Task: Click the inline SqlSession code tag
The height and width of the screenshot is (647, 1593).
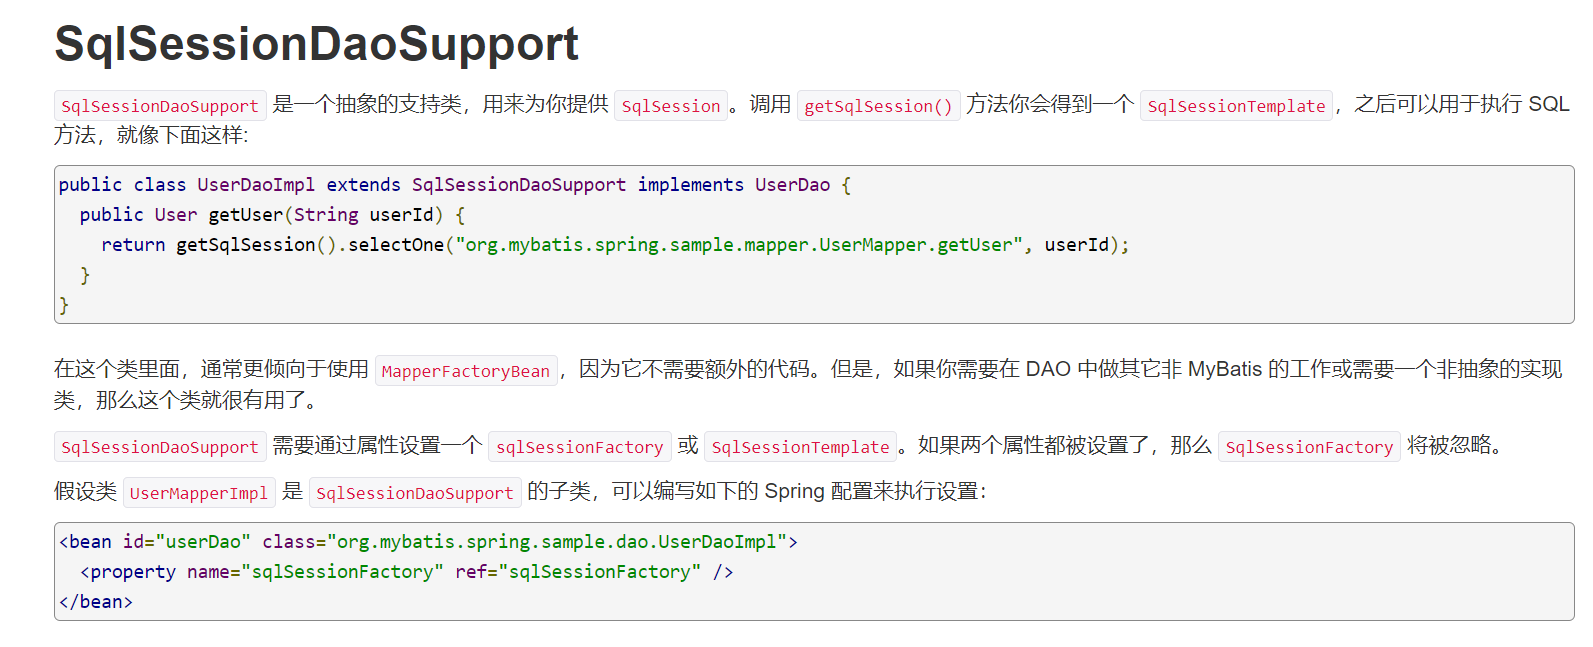Action: [670, 106]
